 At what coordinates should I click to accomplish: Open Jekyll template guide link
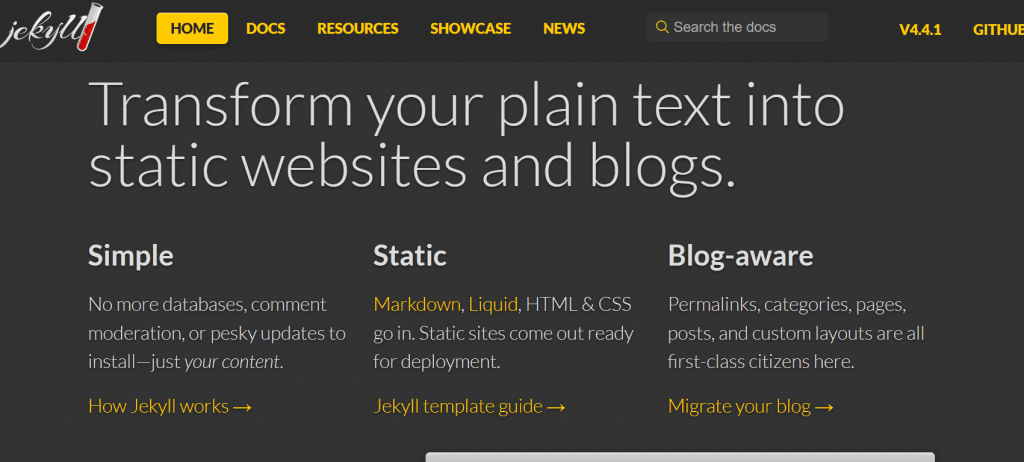click(469, 406)
